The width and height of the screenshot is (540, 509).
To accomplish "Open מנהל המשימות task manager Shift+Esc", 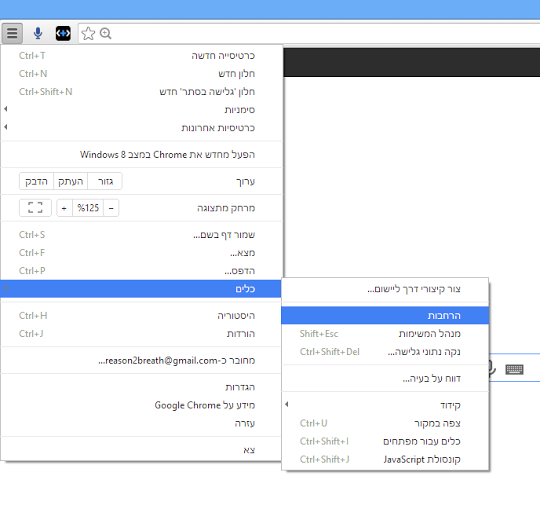I will (385, 333).
